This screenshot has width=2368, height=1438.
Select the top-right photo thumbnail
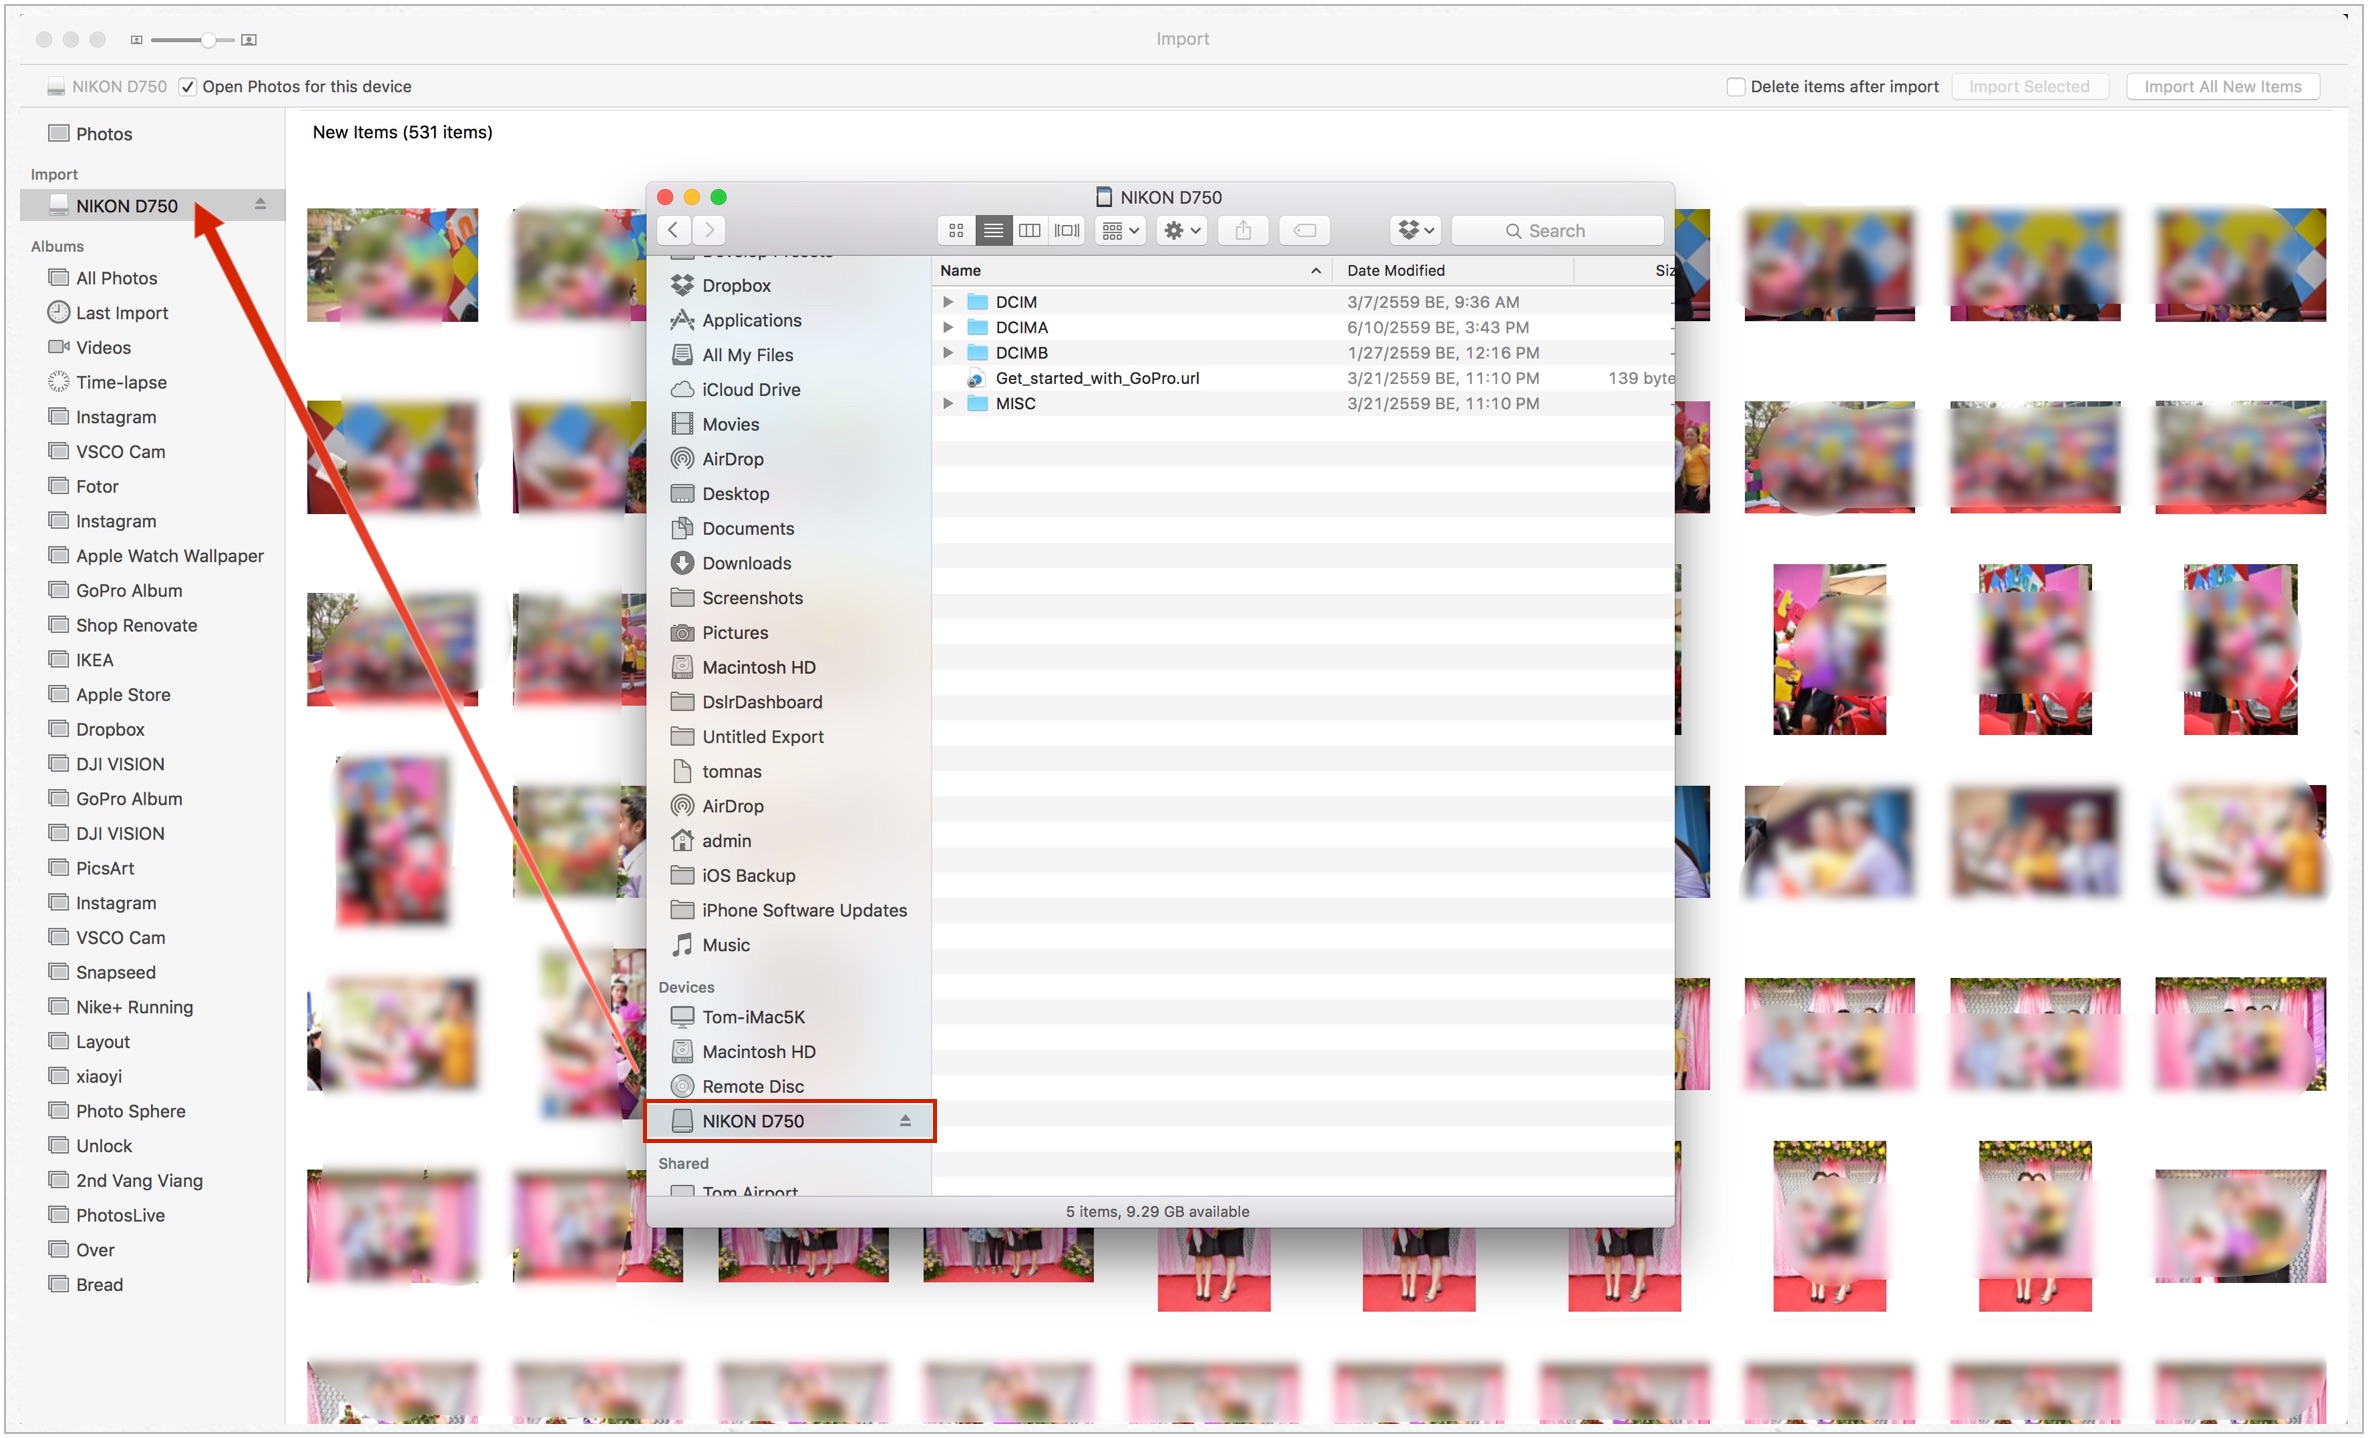tap(2240, 265)
